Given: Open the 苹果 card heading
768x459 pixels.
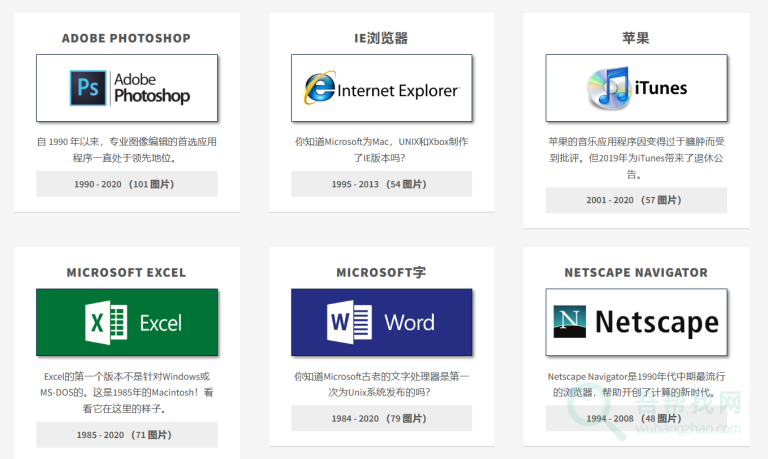Looking at the screenshot, I should tap(636, 38).
